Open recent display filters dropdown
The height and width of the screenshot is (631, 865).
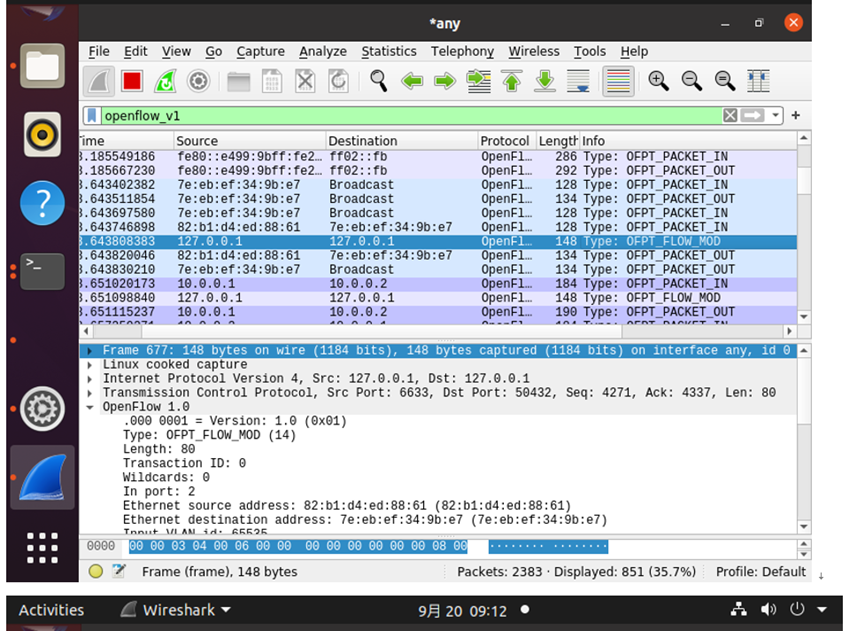coord(775,115)
